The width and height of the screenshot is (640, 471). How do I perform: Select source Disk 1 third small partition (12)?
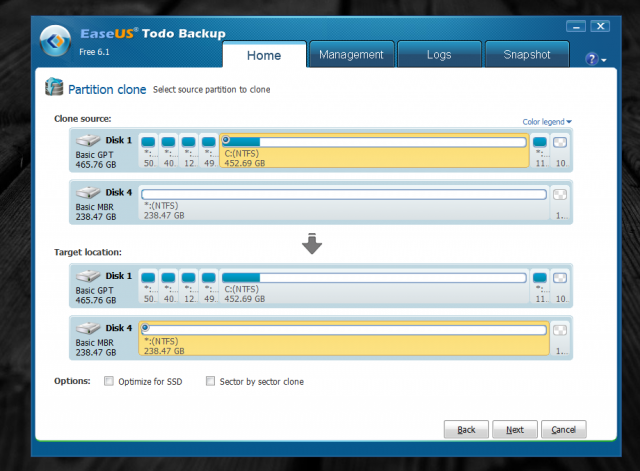tap(188, 151)
